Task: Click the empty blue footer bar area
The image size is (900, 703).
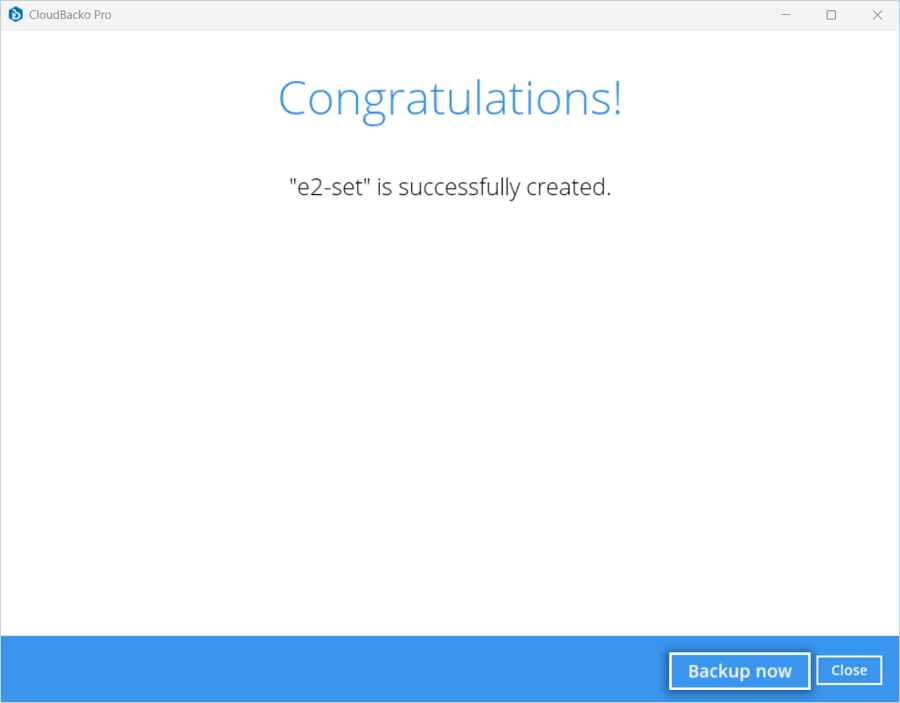Action: (300, 670)
